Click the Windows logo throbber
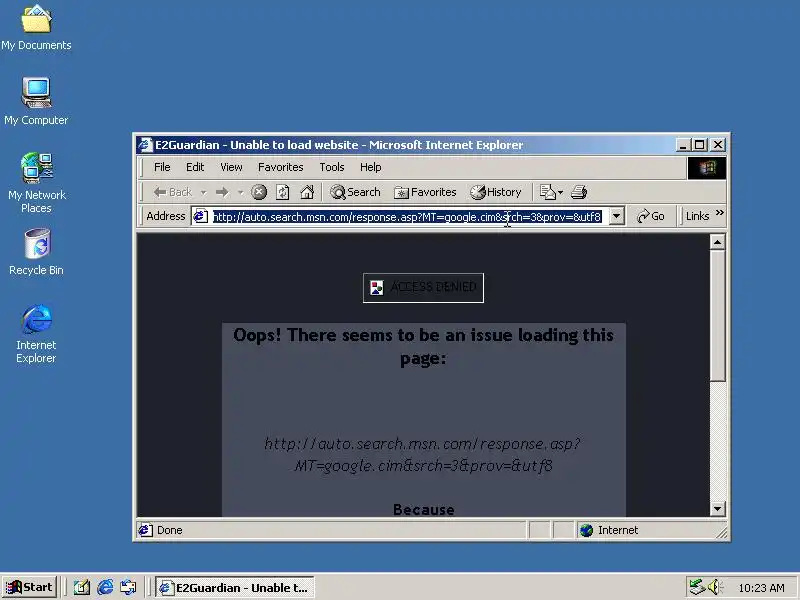 coord(707,168)
